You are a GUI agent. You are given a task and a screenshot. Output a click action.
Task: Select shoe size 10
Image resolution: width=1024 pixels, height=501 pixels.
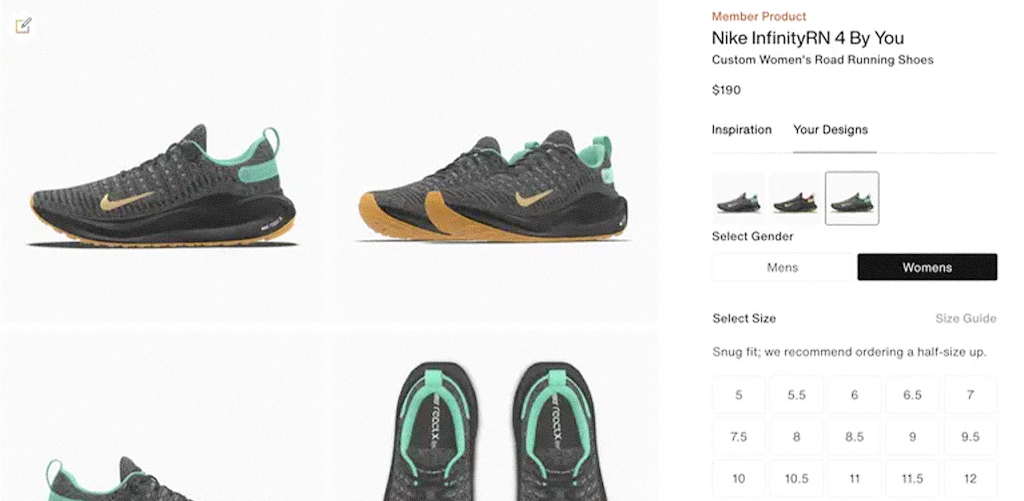point(739,479)
